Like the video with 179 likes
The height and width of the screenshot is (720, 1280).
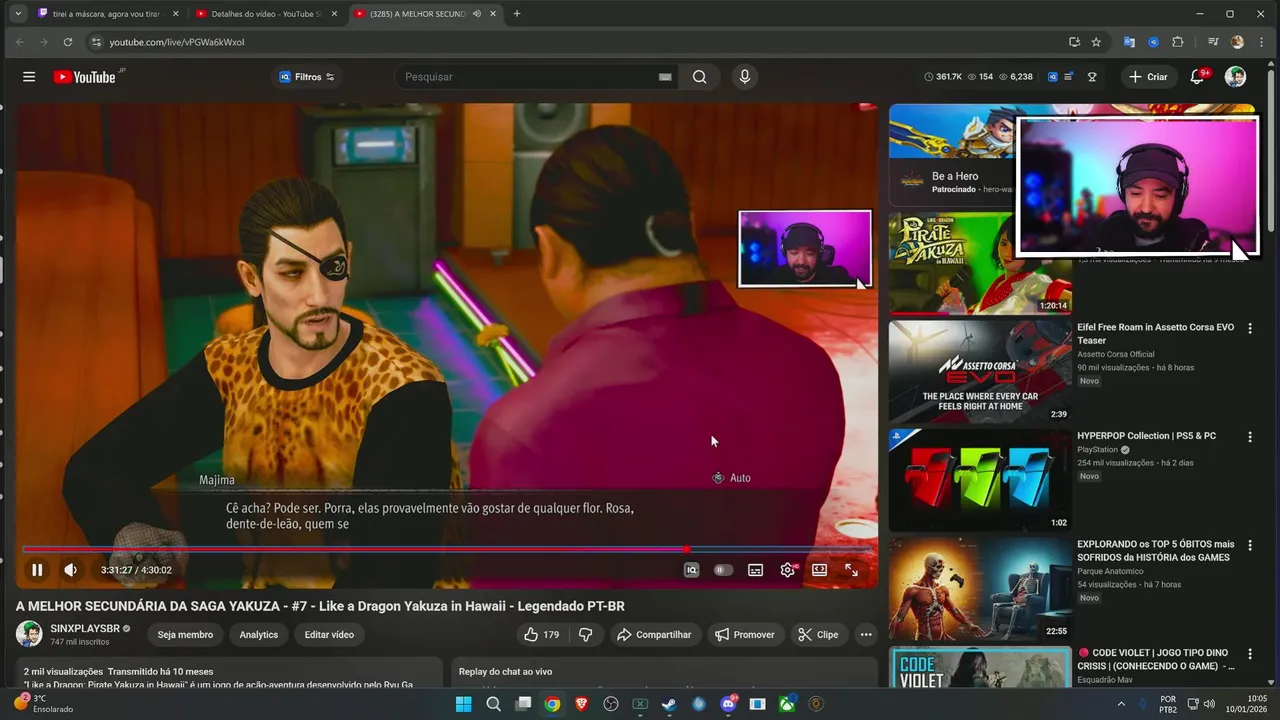pyautogui.click(x=541, y=635)
